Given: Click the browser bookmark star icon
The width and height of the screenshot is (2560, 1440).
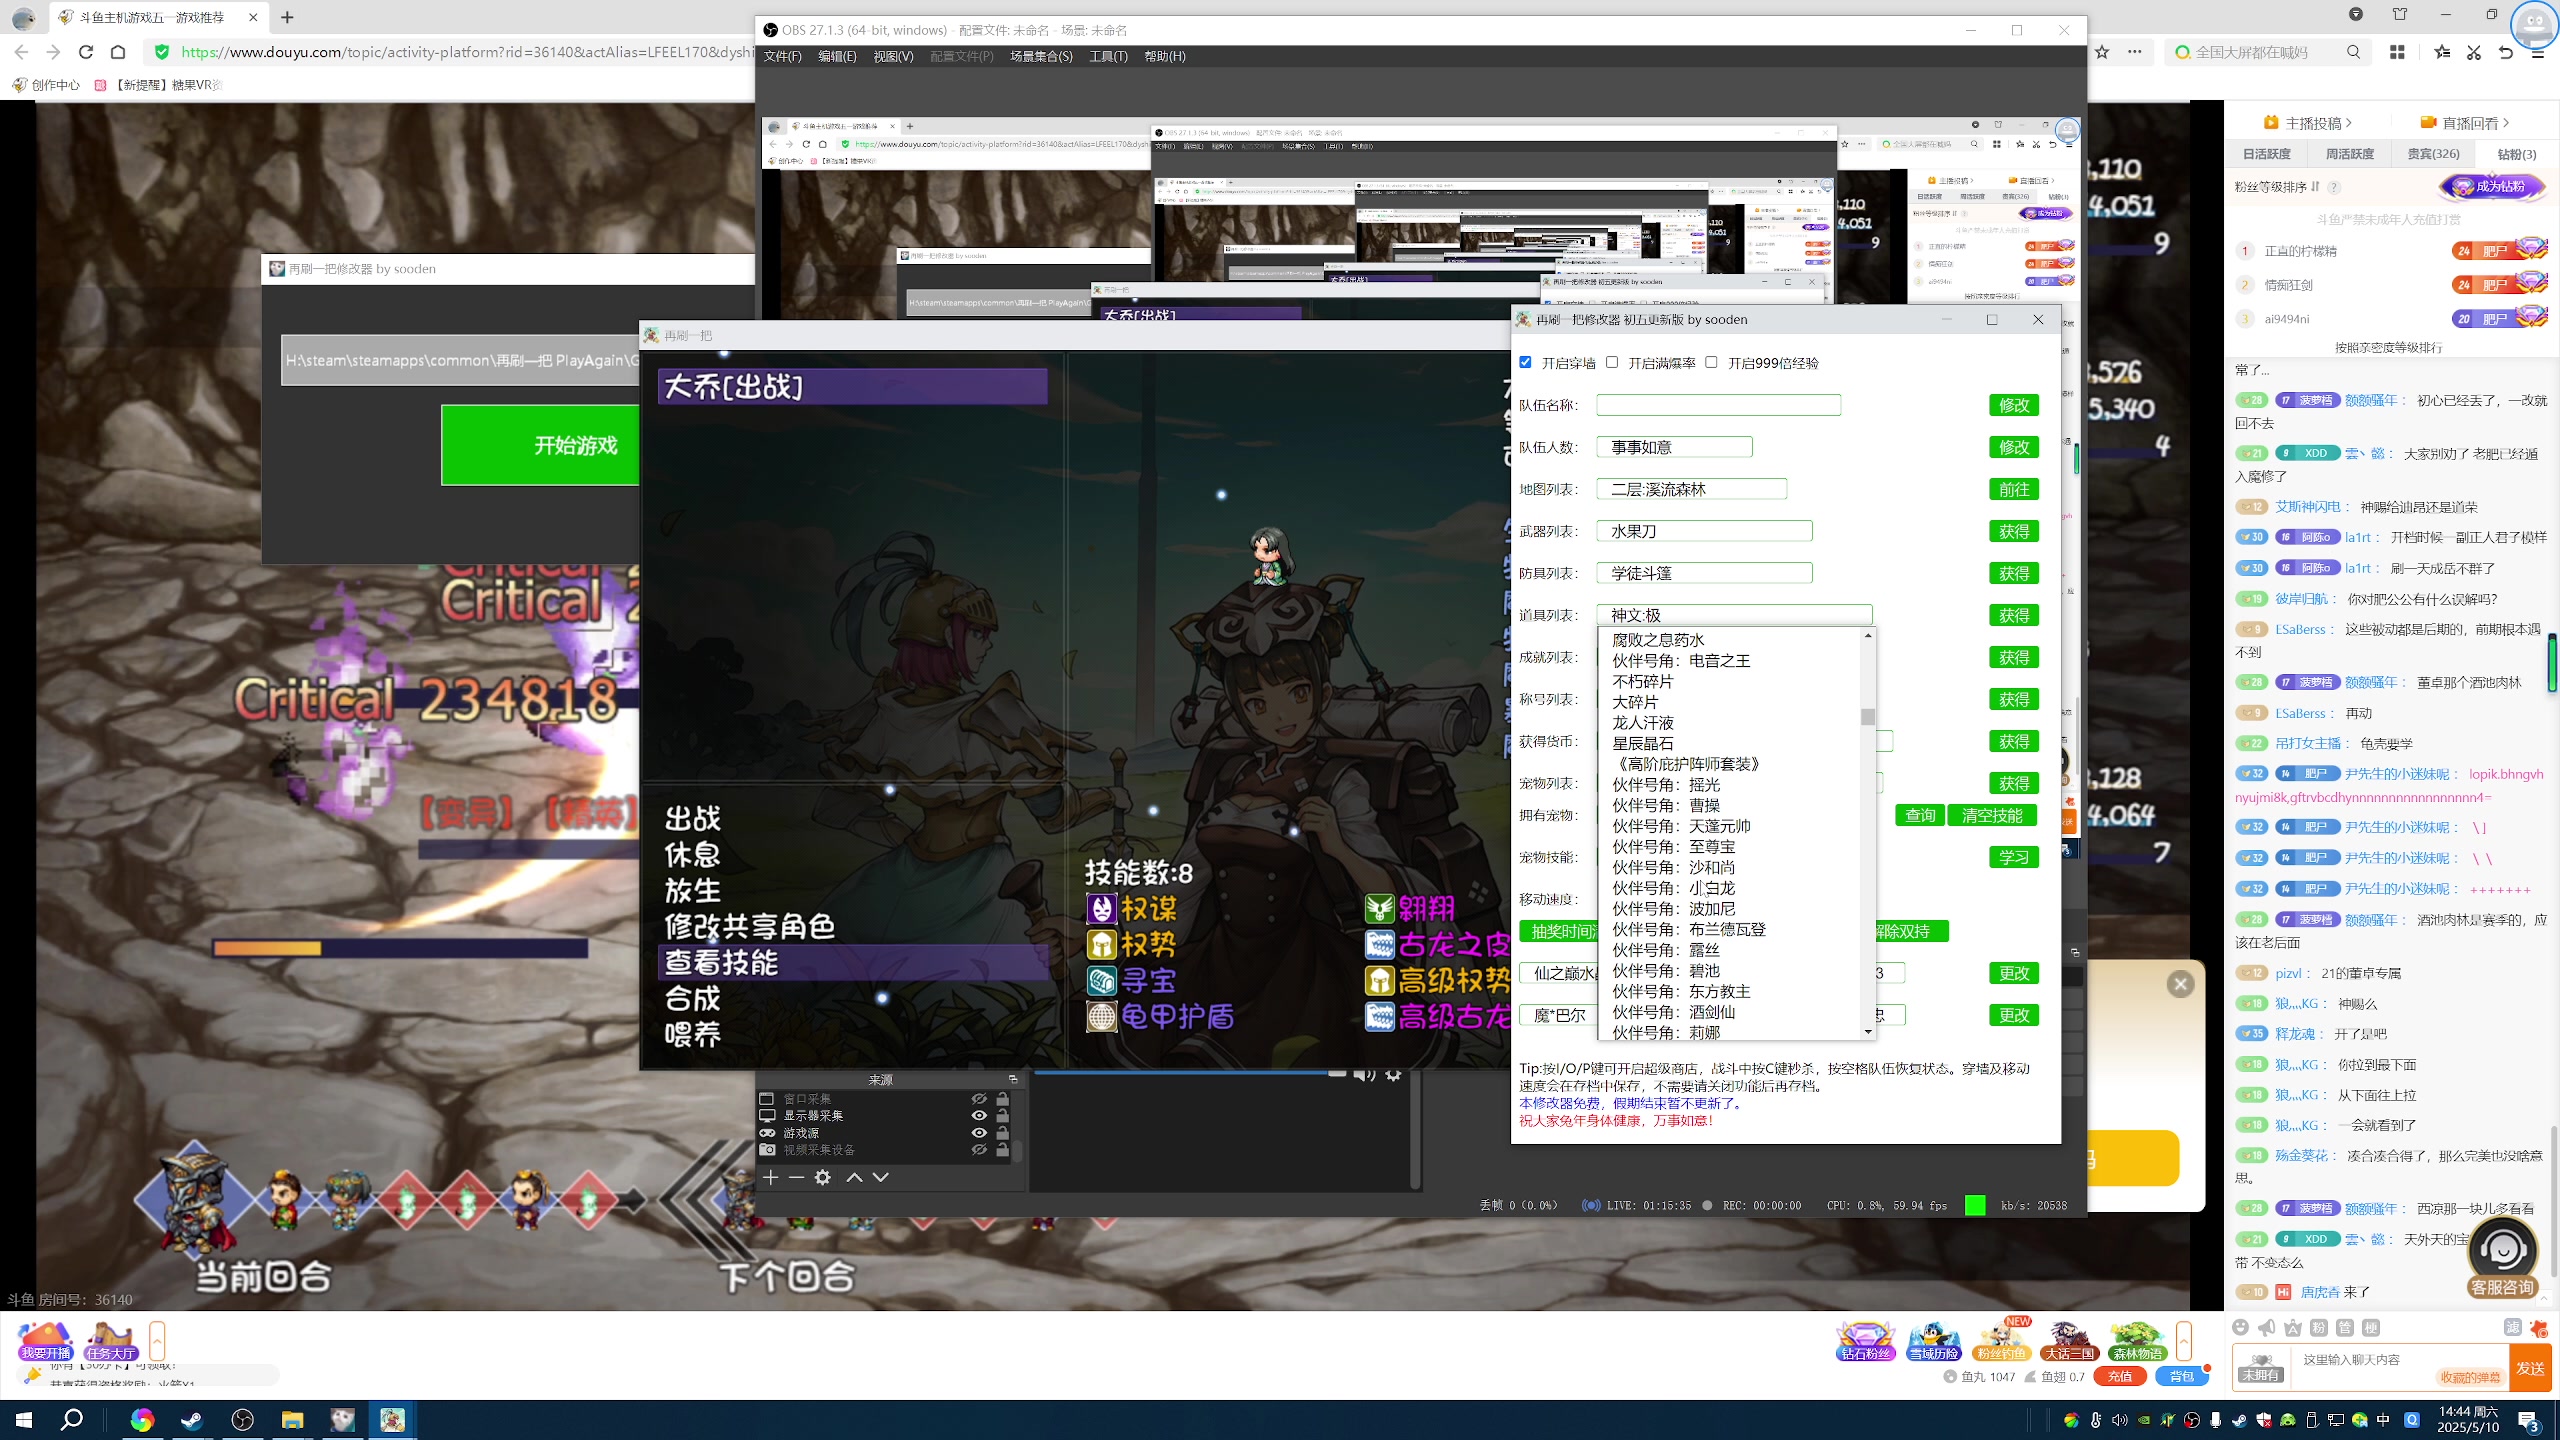Looking at the screenshot, I should point(2102,52).
